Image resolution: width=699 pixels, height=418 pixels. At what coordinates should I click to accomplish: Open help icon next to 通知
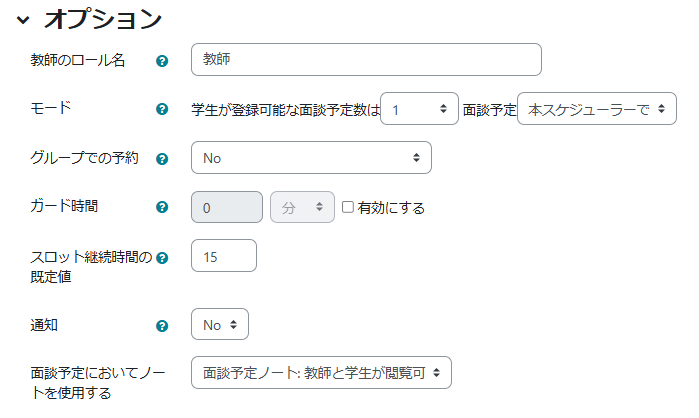[162, 326]
